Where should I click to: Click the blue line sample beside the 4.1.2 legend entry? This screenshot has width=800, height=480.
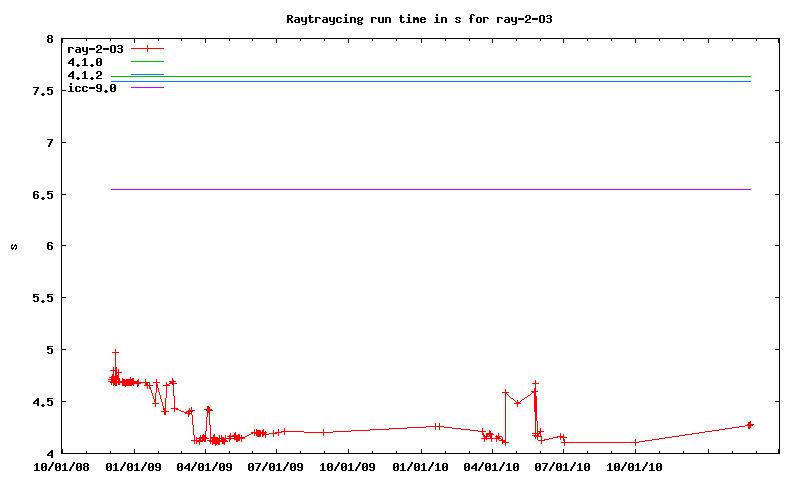(x=146, y=75)
